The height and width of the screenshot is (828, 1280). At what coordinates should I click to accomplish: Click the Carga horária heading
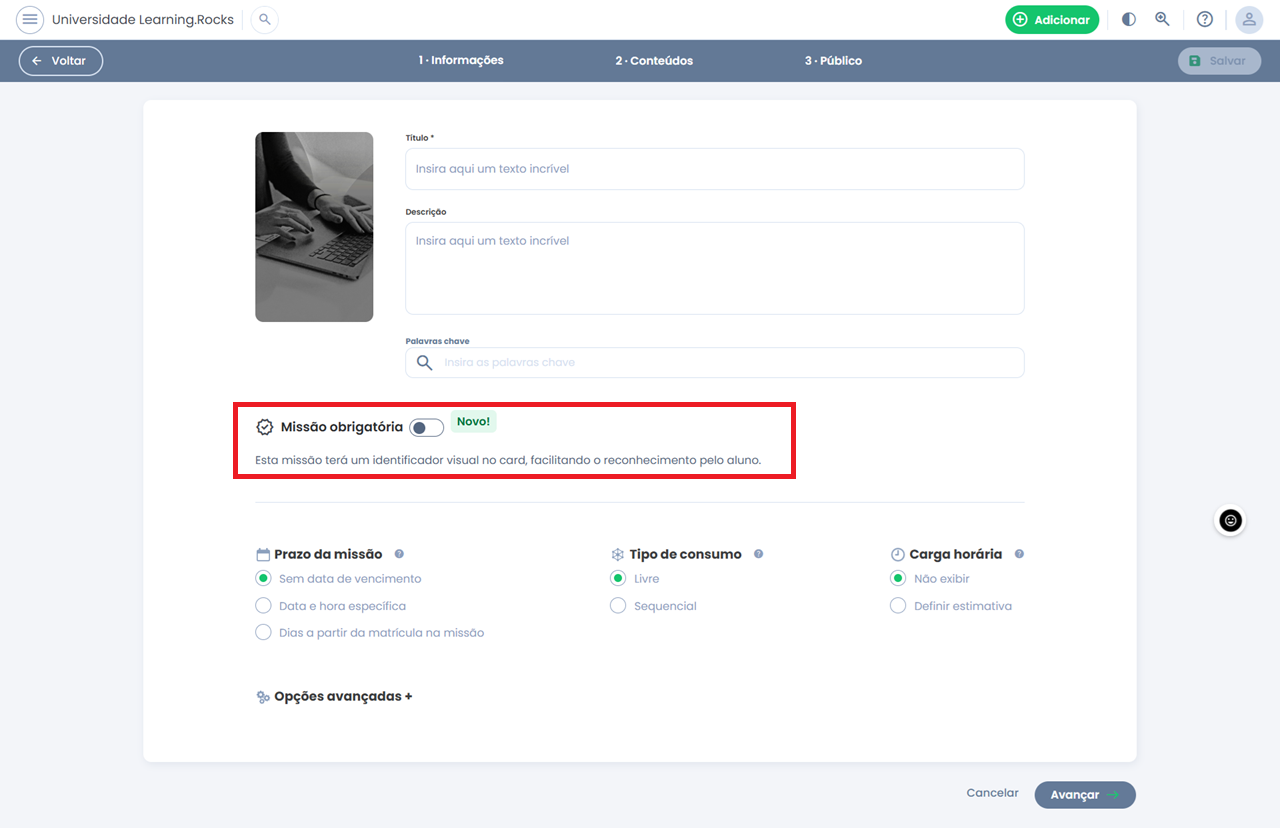coord(956,554)
